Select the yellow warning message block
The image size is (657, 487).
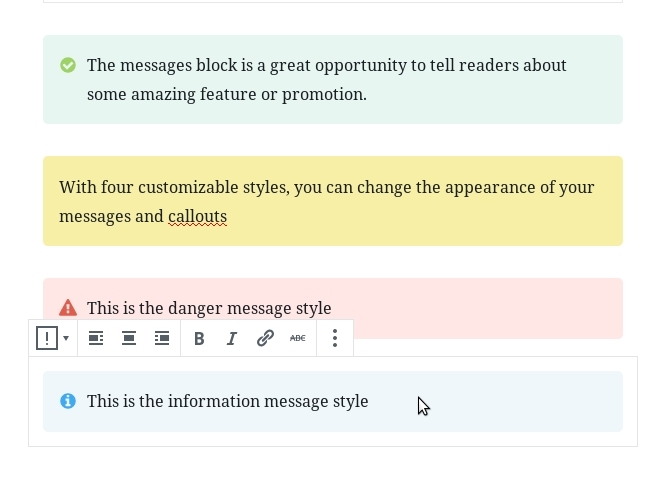[x=333, y=201]
